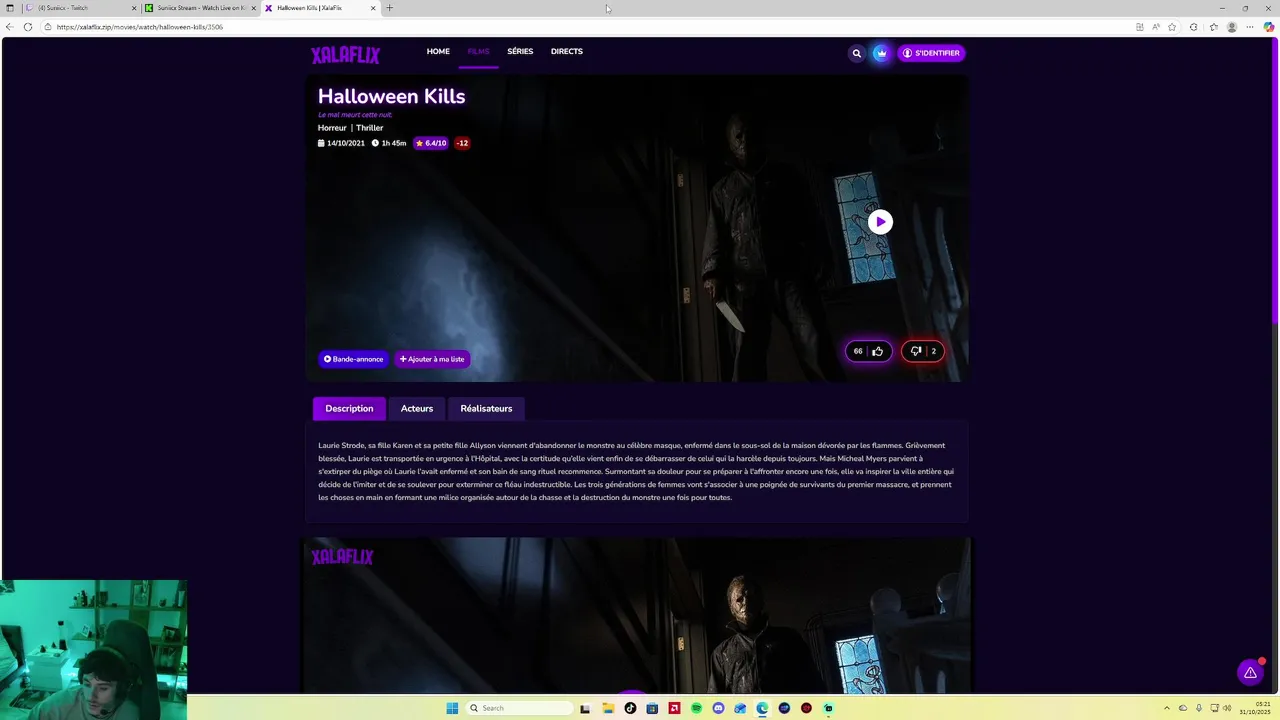Open the search magnifier icon
Image resolution: width=1280 pixels, height=720 pixels.
tap(856, 53)
